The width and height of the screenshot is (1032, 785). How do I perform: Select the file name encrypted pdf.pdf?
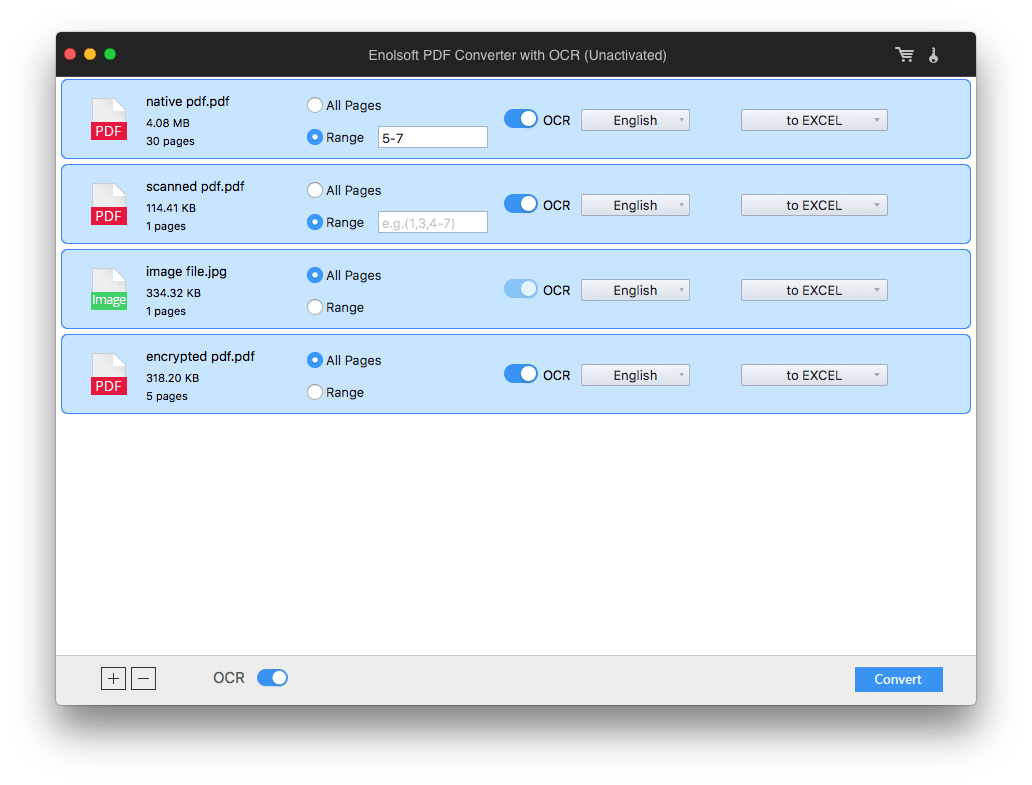200,357
